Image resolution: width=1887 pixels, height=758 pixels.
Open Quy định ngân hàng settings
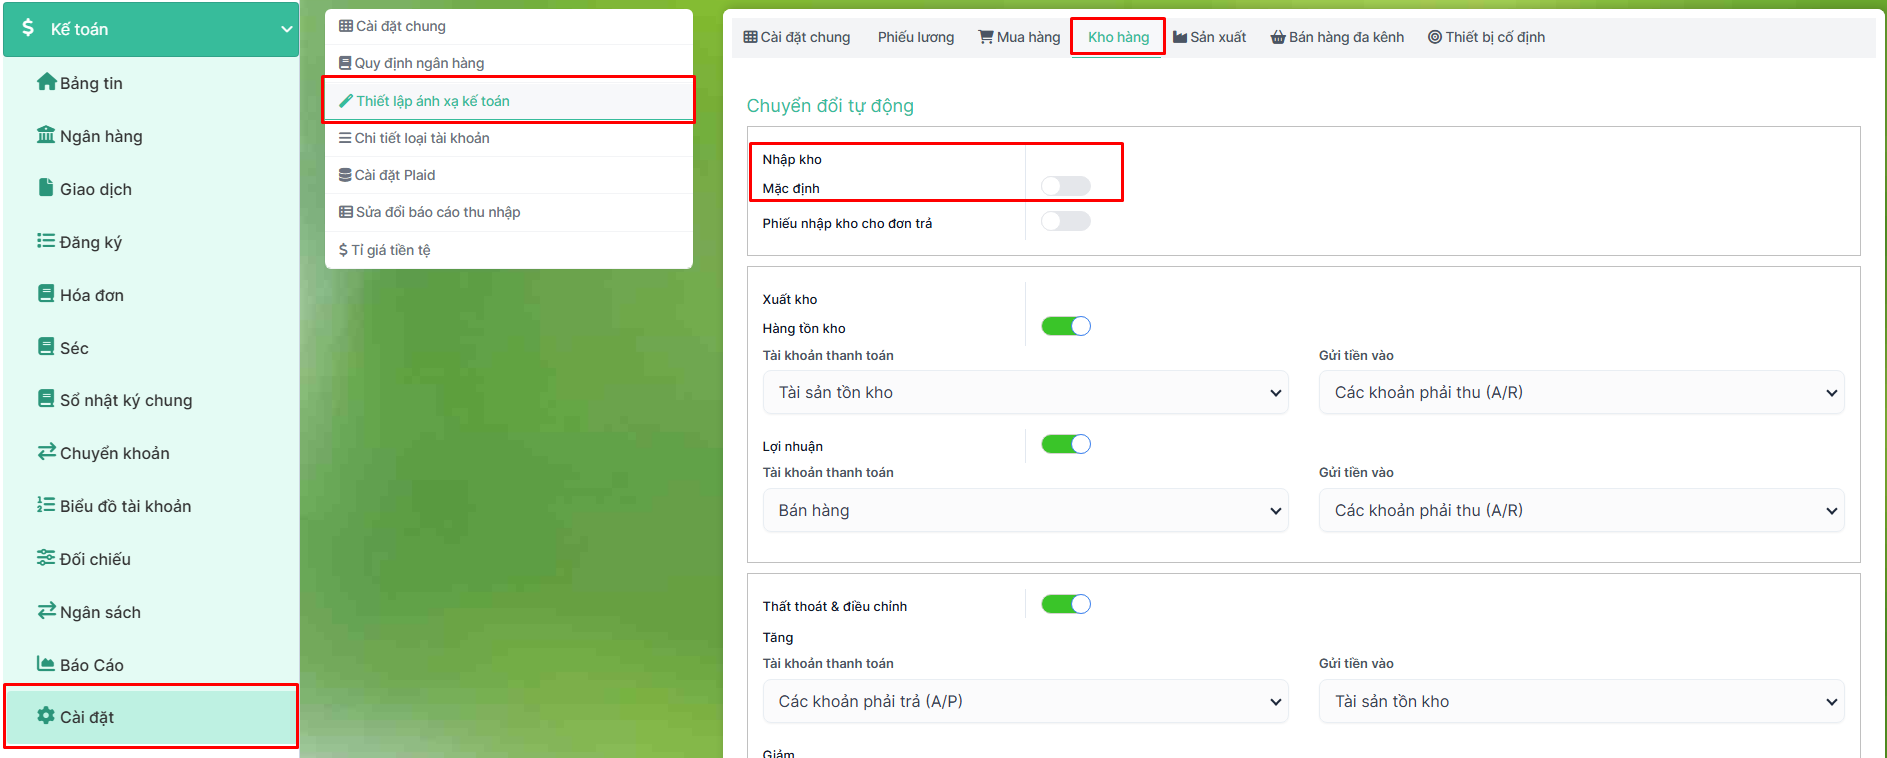(419, 63)
